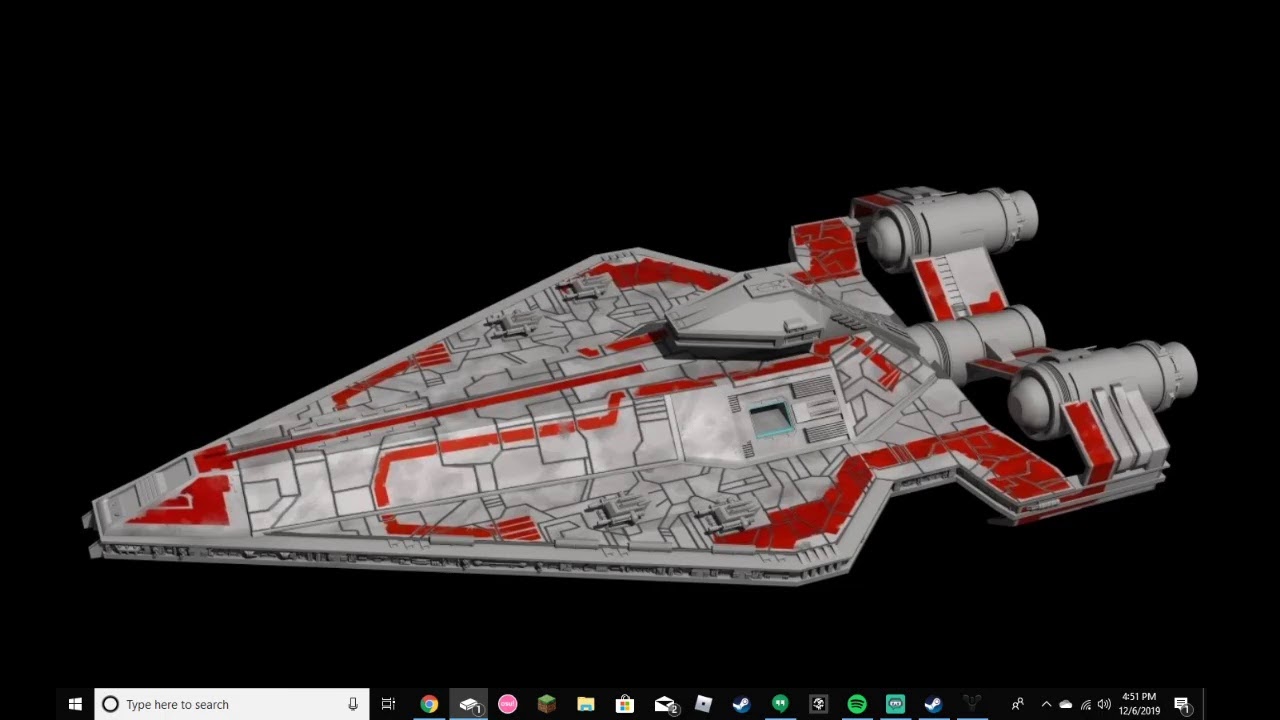Screen dimensions: 1280x720
Task: Open Task View from the taskbar
Action: [388, 704]
